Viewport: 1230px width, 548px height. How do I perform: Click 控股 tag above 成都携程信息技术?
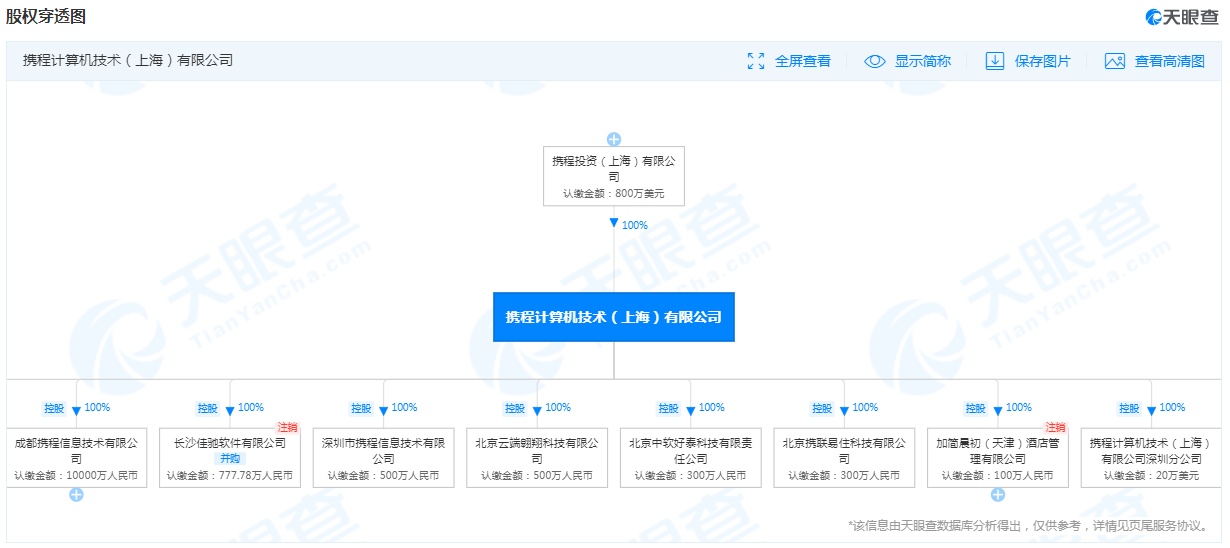54,408
